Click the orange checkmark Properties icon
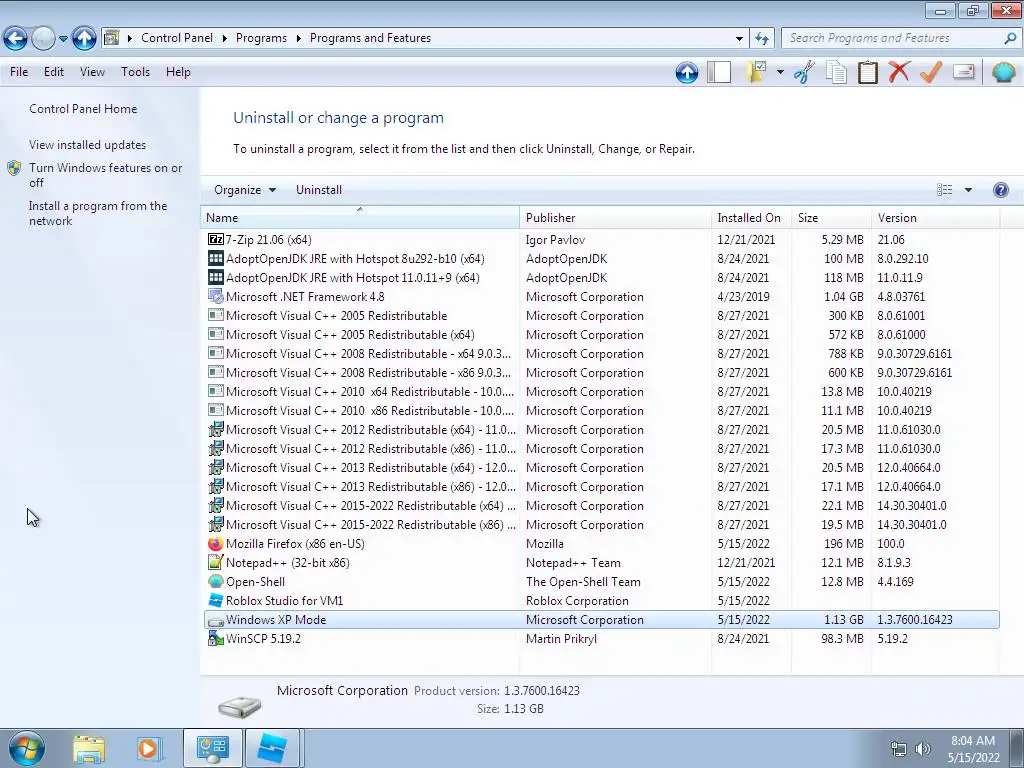Viewport: 1024px width, 768px height. (931, 72)
